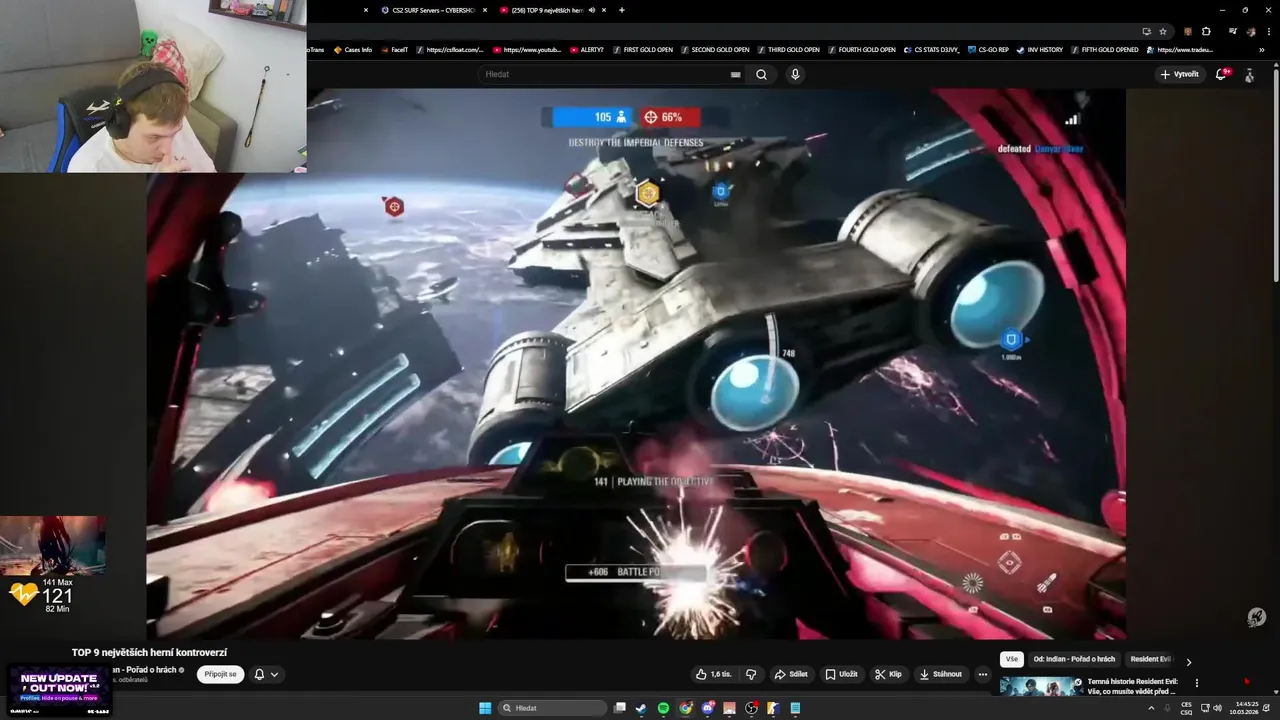Click the Windows taskbar Hledat search box
This screenshot has height=720, width=1280.
tap(552, 708)
